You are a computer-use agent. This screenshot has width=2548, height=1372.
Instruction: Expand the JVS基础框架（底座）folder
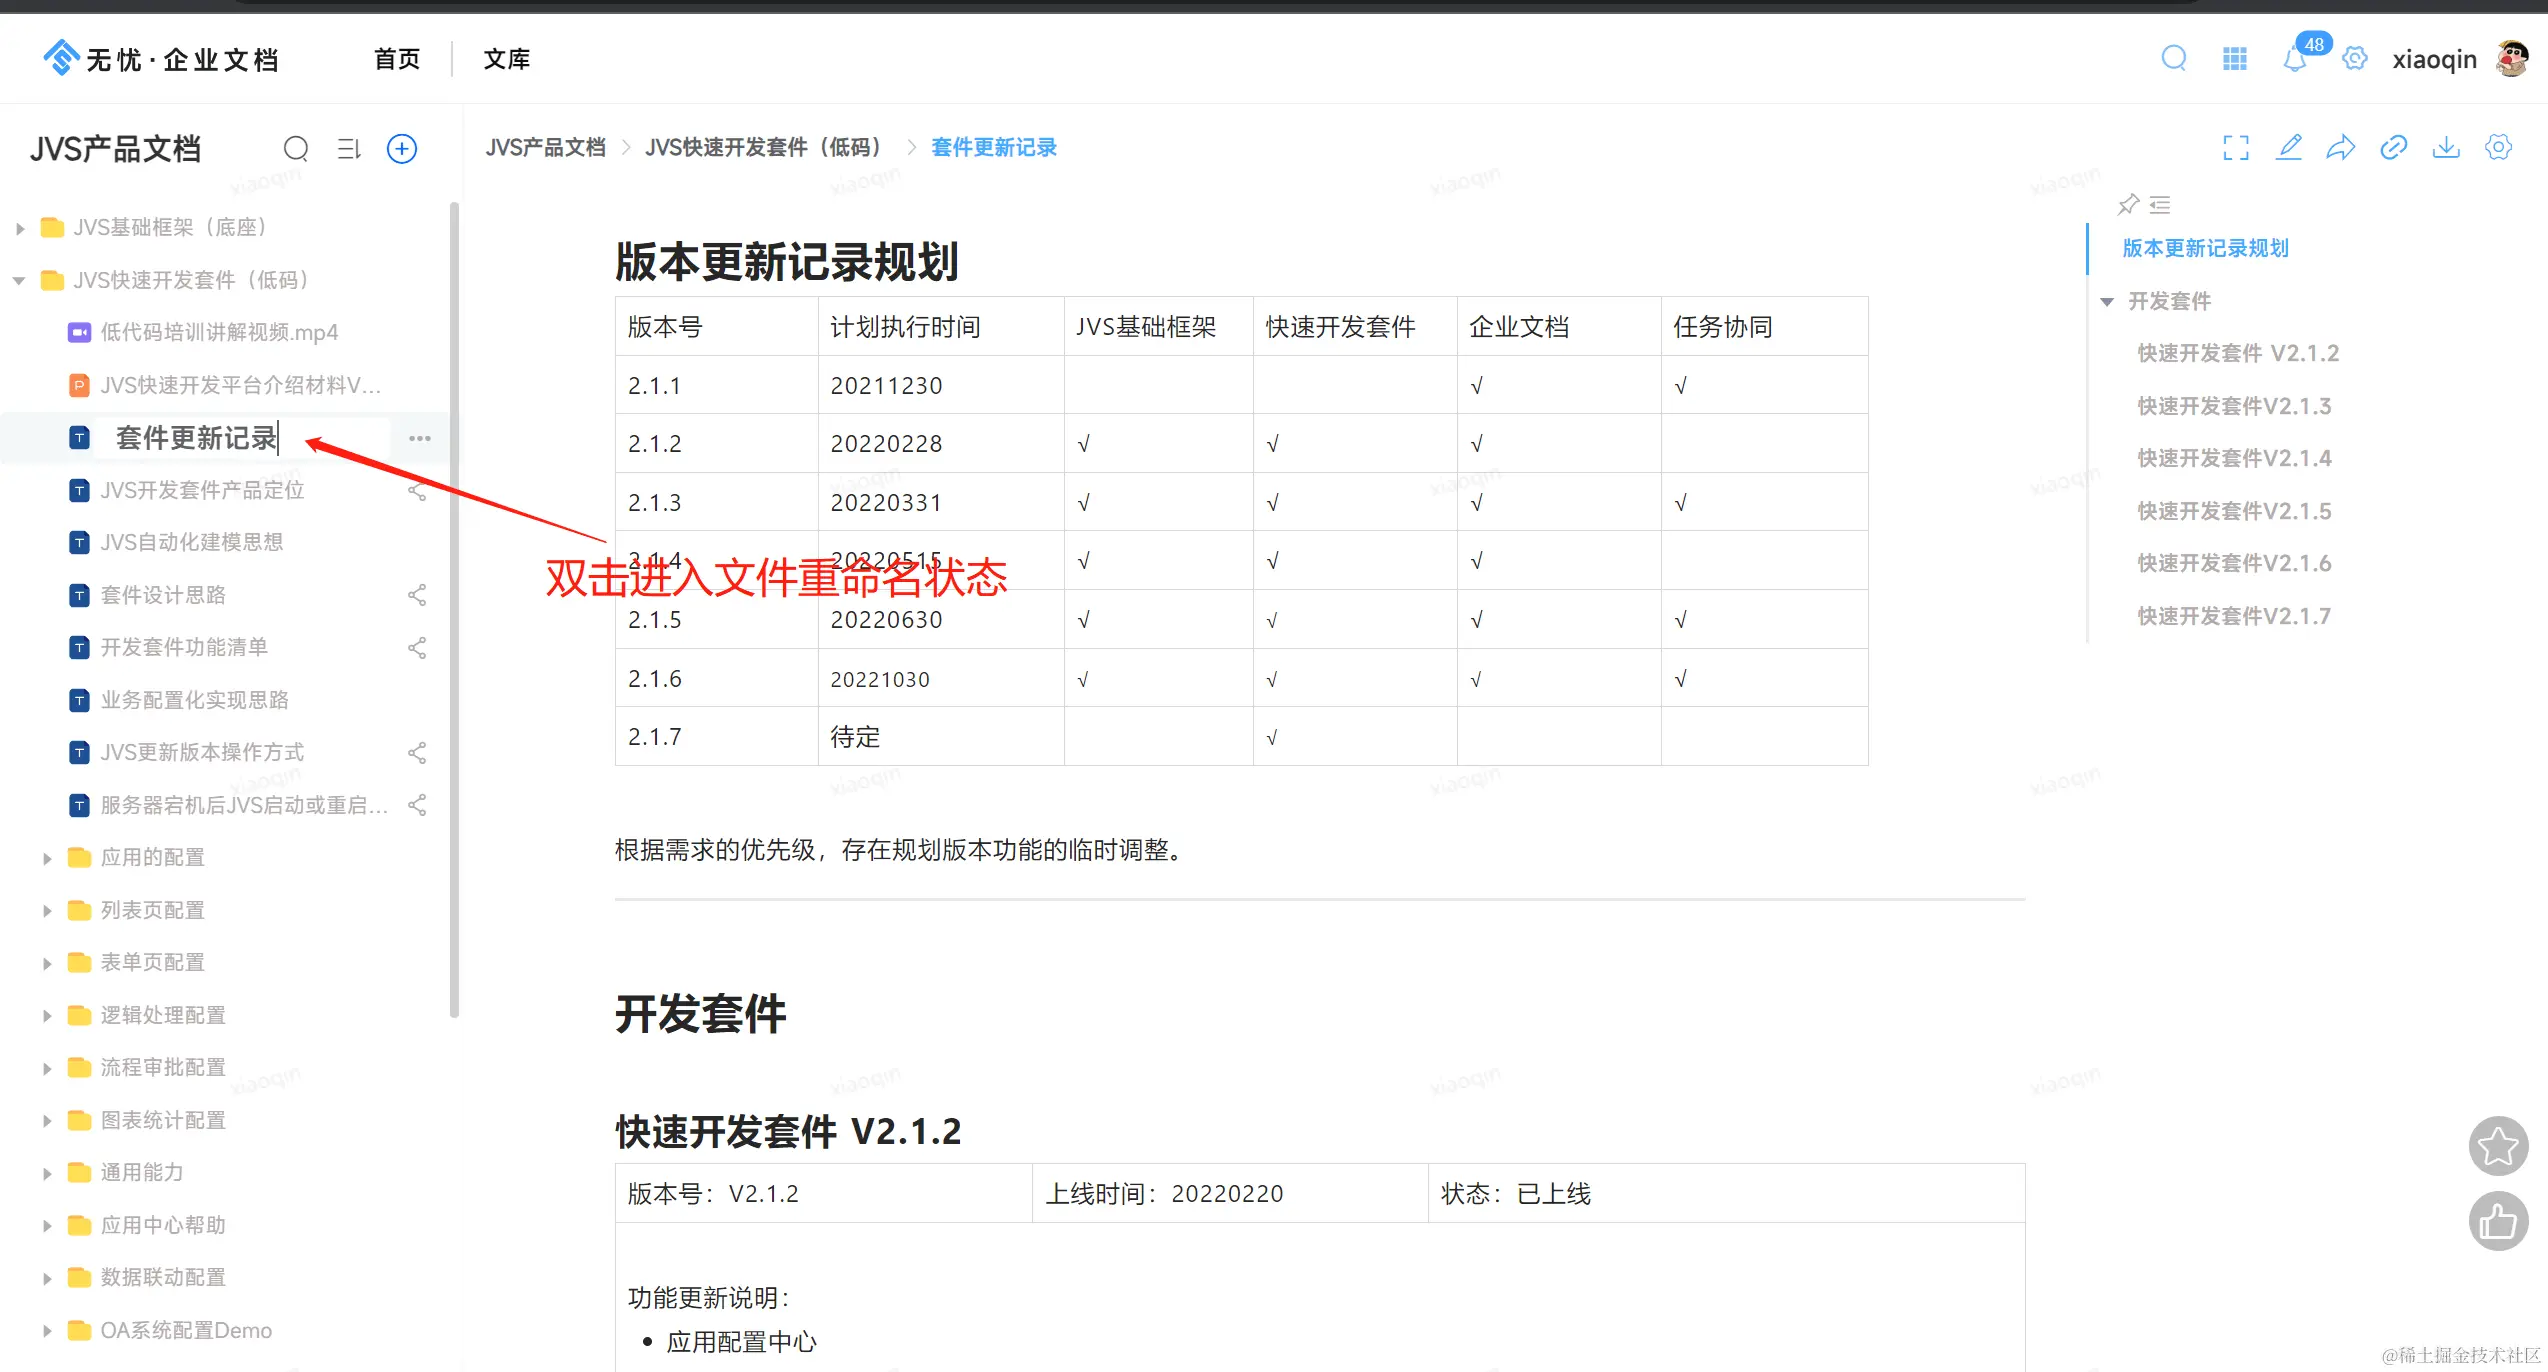tap(20, 228)
